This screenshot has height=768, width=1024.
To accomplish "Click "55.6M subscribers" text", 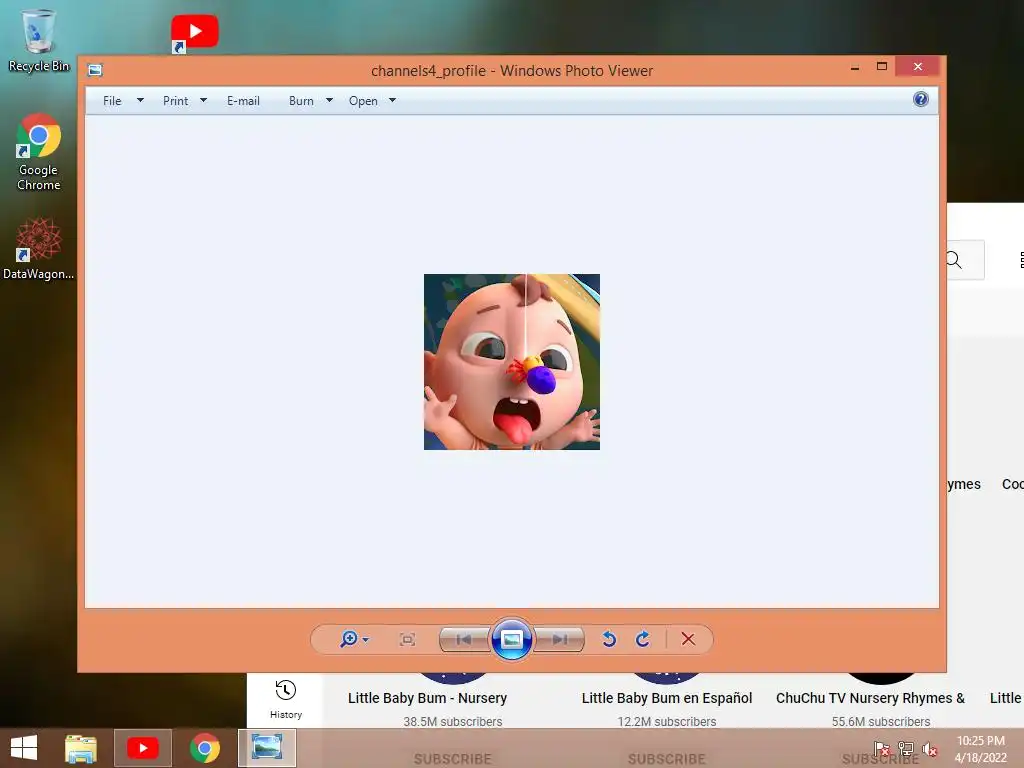I will (x=881, y=722).
